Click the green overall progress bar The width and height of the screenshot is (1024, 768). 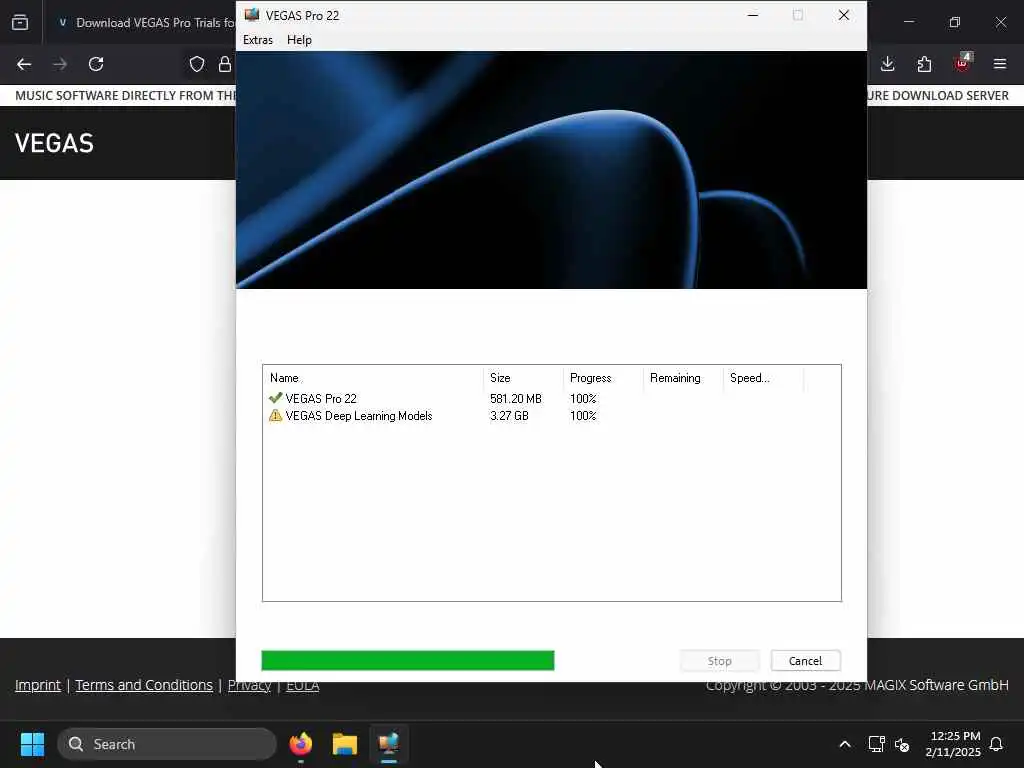[x=408, y=660]
